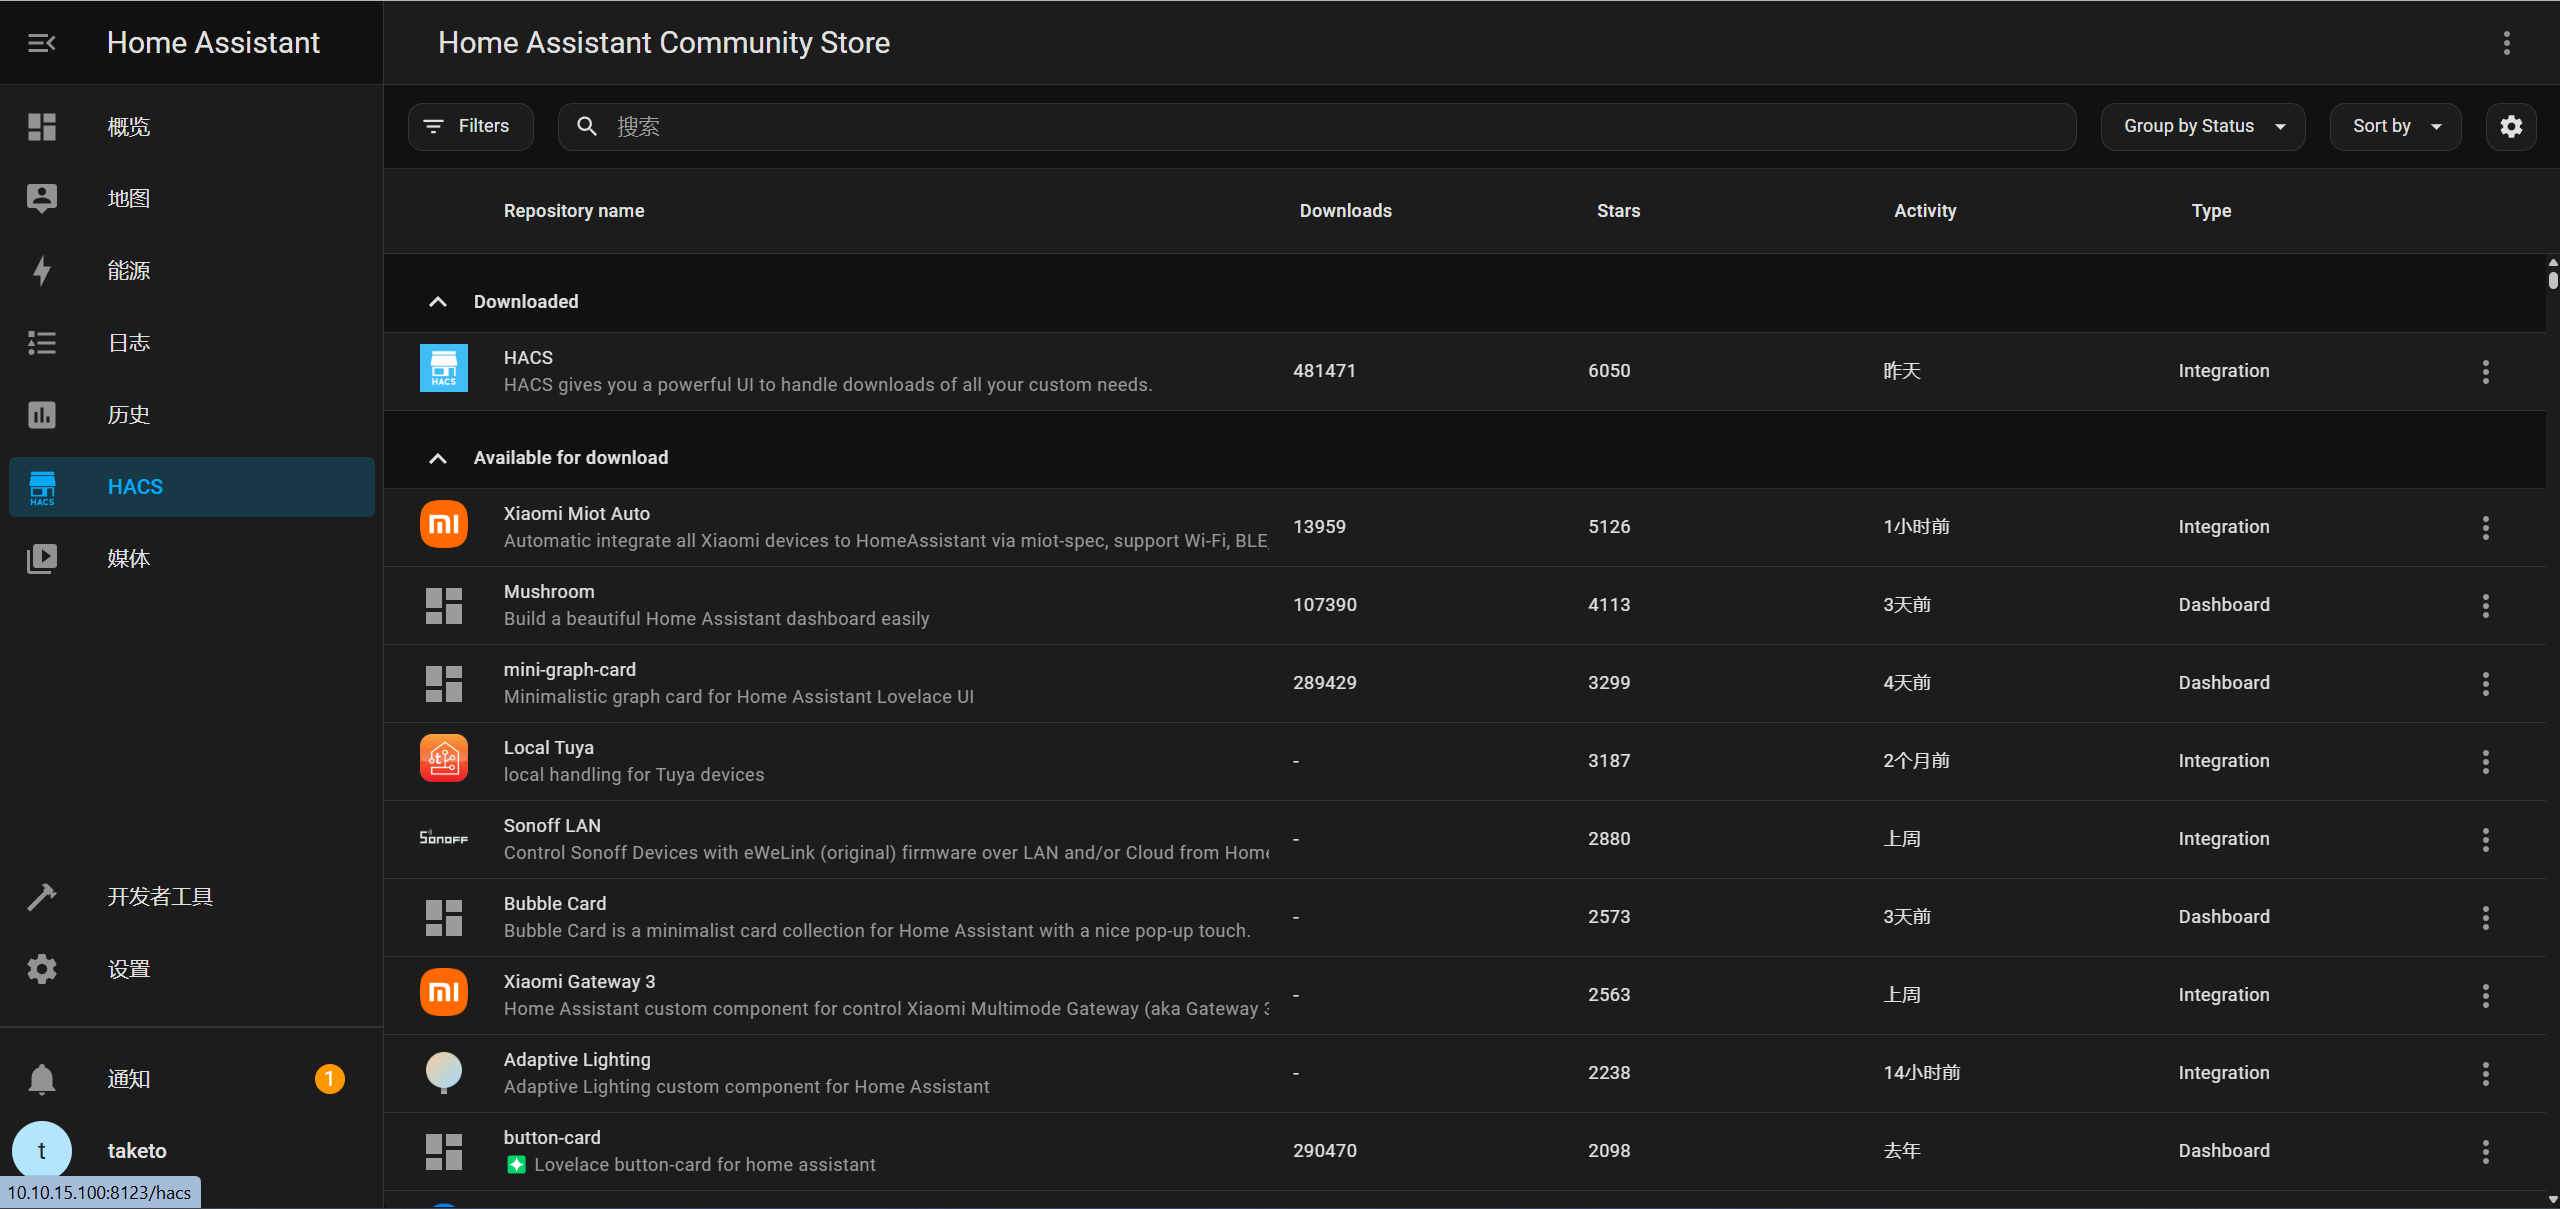Click the Bubble Card dashboard icon
Image resolution: width=2560 pixels, height=1209 pixels.
coord(444,918)
